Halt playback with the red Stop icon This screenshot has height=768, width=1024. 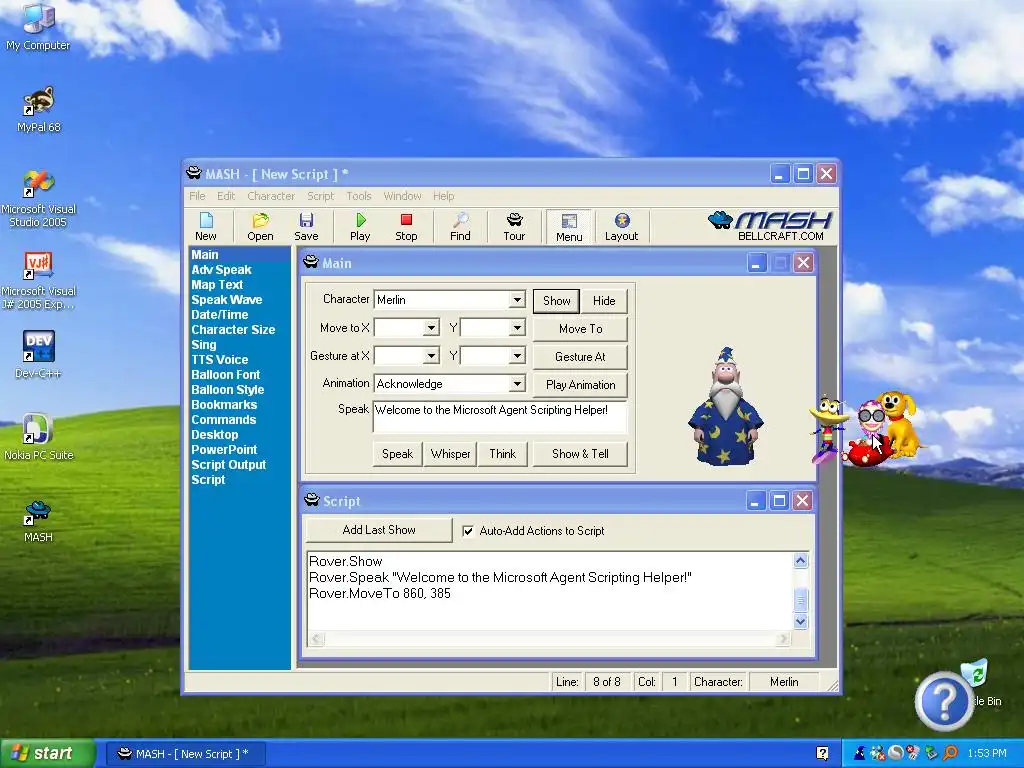(x=406, y=227)
